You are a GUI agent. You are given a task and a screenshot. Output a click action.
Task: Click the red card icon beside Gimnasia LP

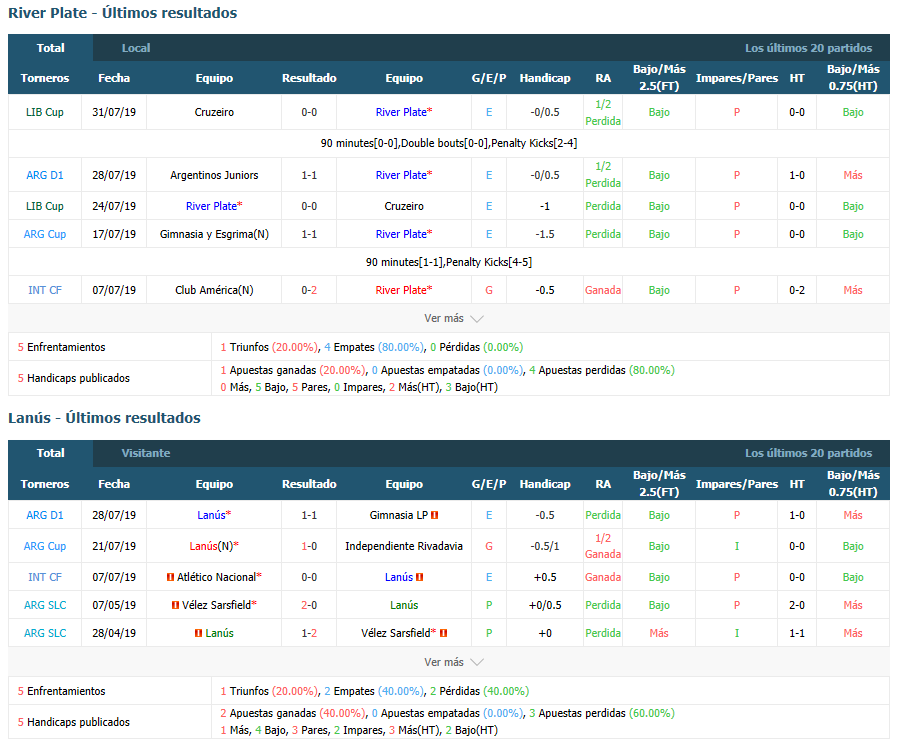[x=435, y=515]
